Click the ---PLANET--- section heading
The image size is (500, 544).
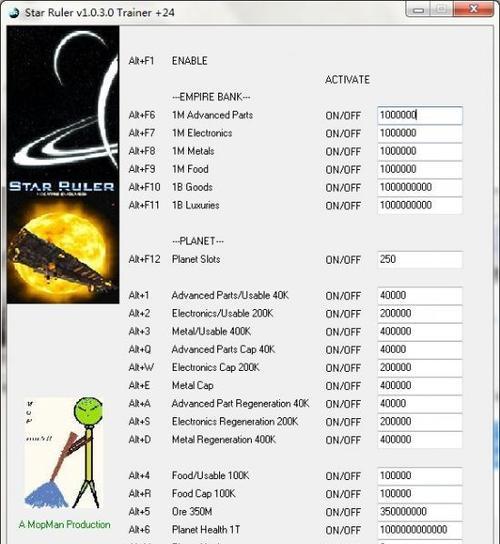click(198, 241)
